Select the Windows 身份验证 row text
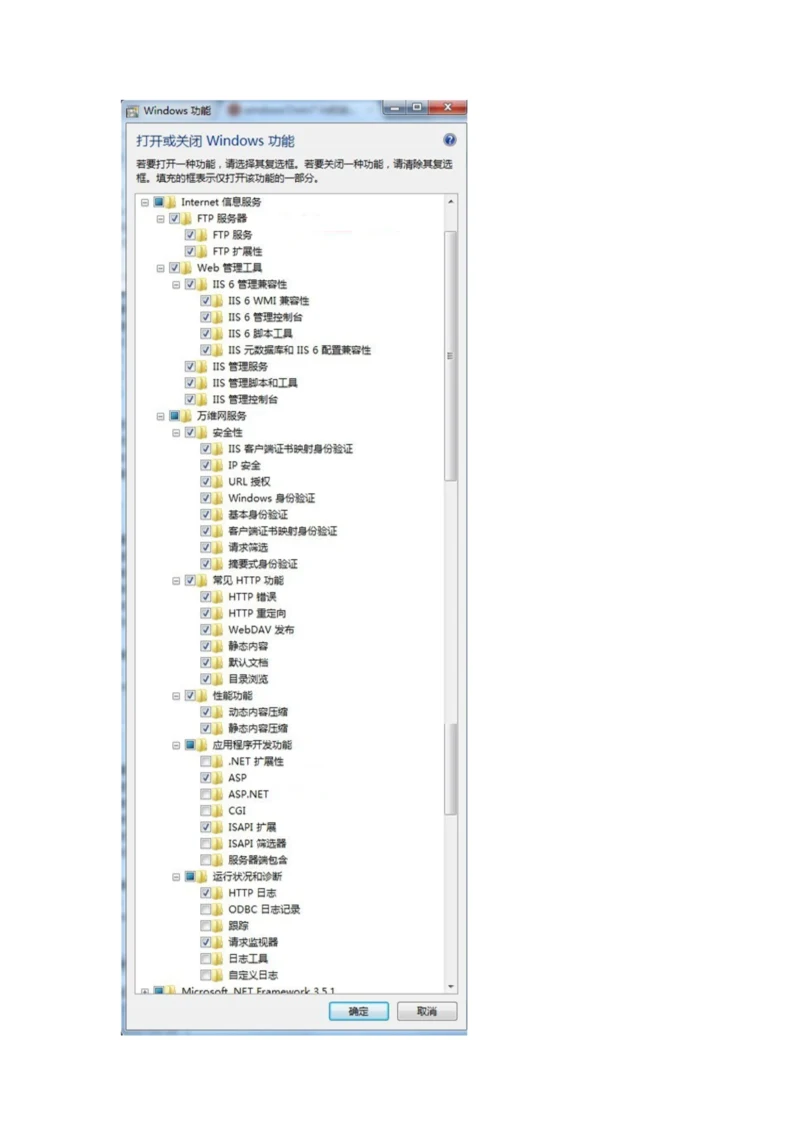Image resolution: width=800 pixels, height=1131 pixels. (x=271, y=498)
